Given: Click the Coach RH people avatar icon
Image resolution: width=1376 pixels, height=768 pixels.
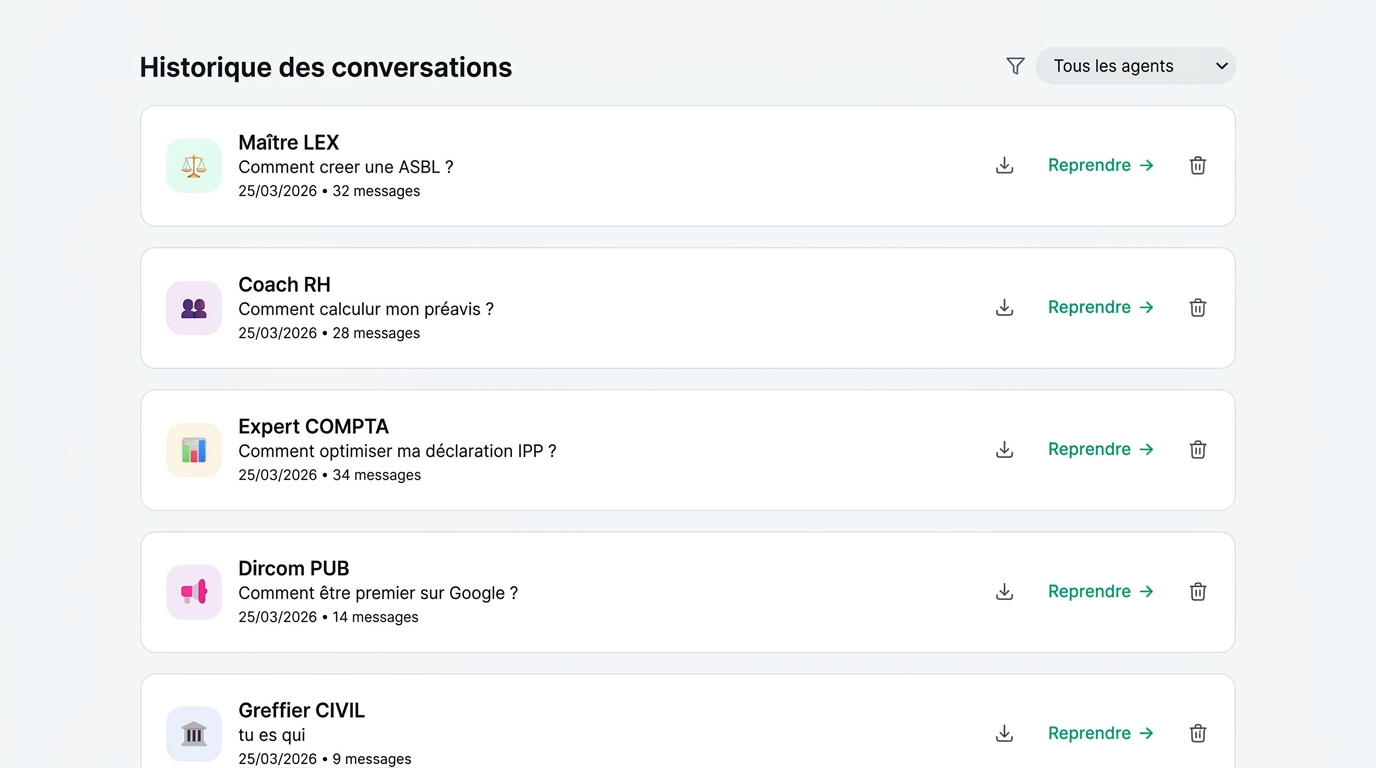Looking at the screenshot, I should [x=194, y=308].
